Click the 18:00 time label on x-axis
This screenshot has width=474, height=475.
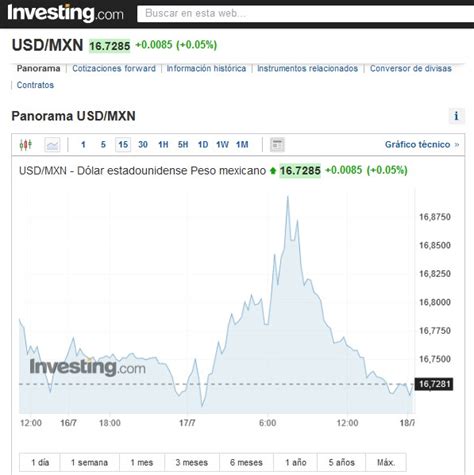pyautogui.click(x=110, y=423)
